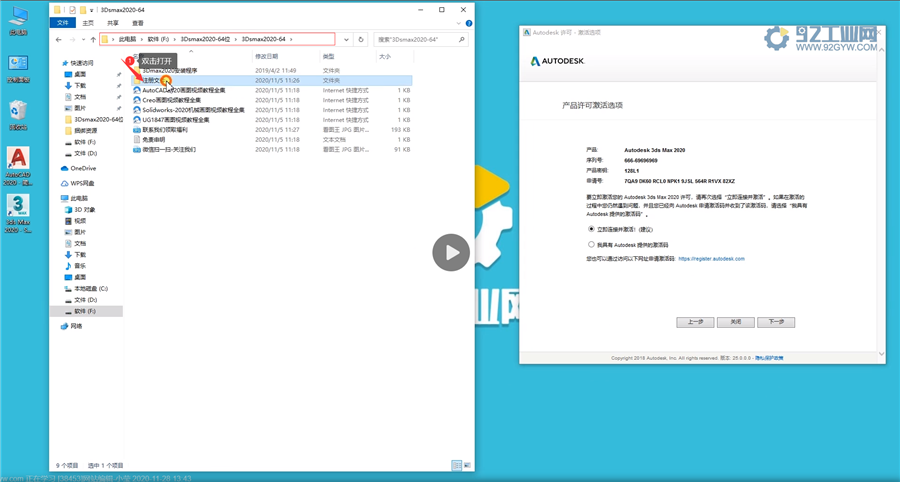Click the Autodesk dialog scrollbar down arrow

pyautogui.click(x=881, y=354)
